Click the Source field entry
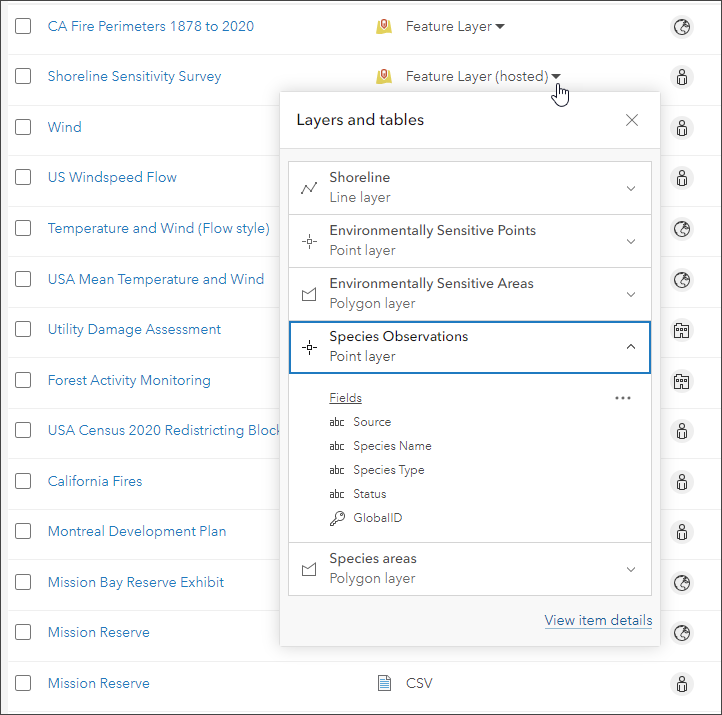722x715 pixels. [372, 422]
